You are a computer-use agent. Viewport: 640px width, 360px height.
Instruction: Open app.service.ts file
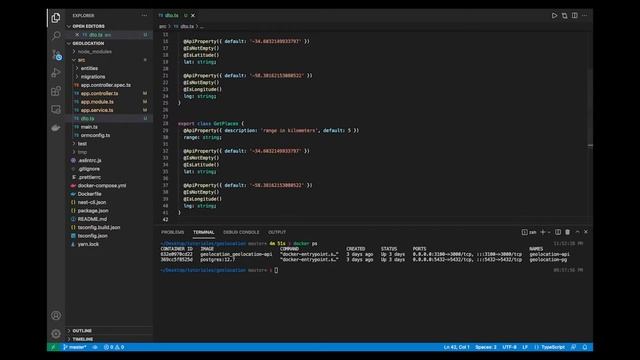tap(97, 110)
